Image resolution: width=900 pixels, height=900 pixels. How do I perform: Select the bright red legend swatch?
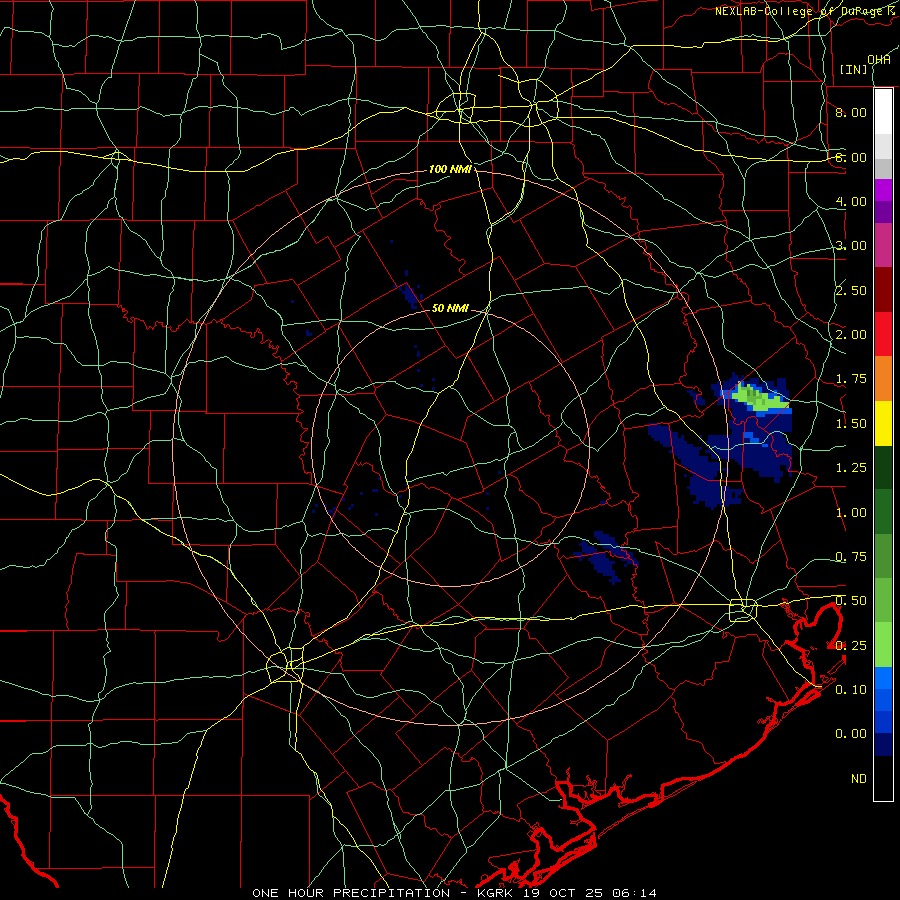pyautogui.click(x=883, y=334)
